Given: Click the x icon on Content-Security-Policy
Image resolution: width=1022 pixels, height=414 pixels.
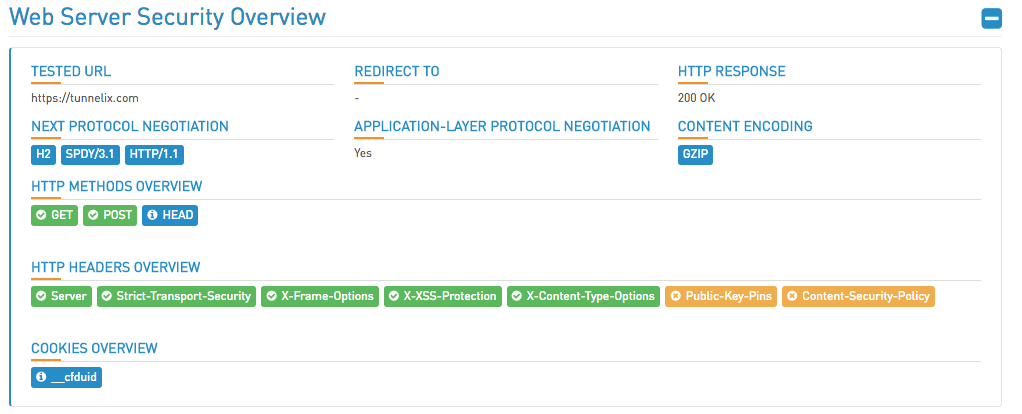Looking at the screenshot, I should click(793, 296).
